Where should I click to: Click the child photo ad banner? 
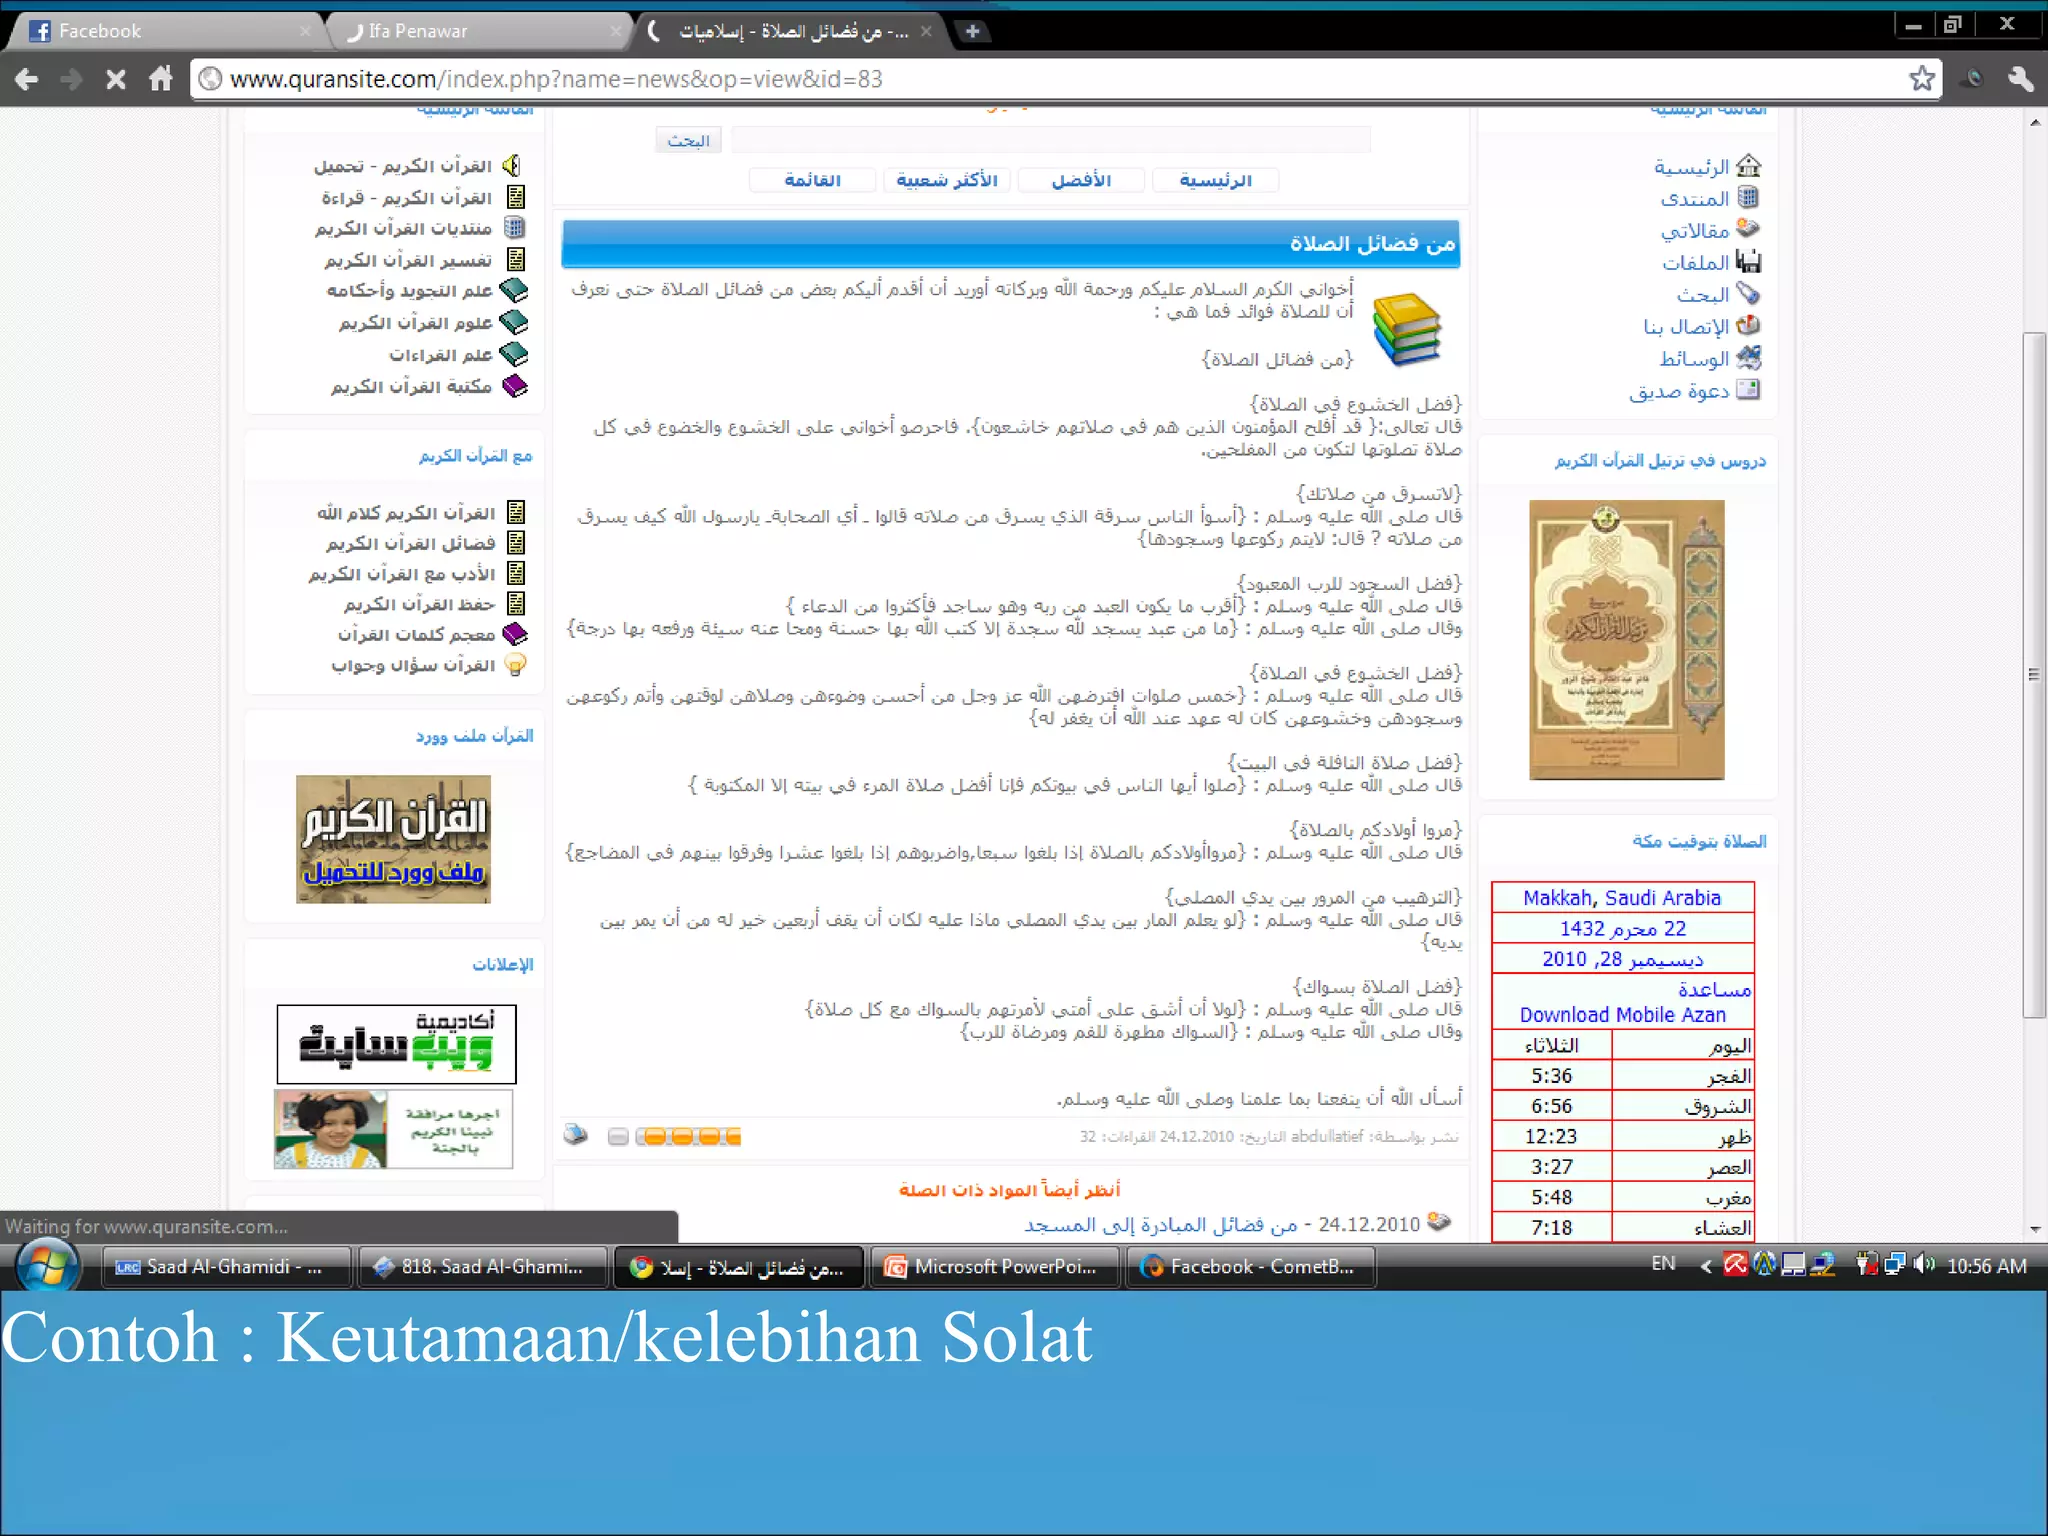tap(393, 1129)
